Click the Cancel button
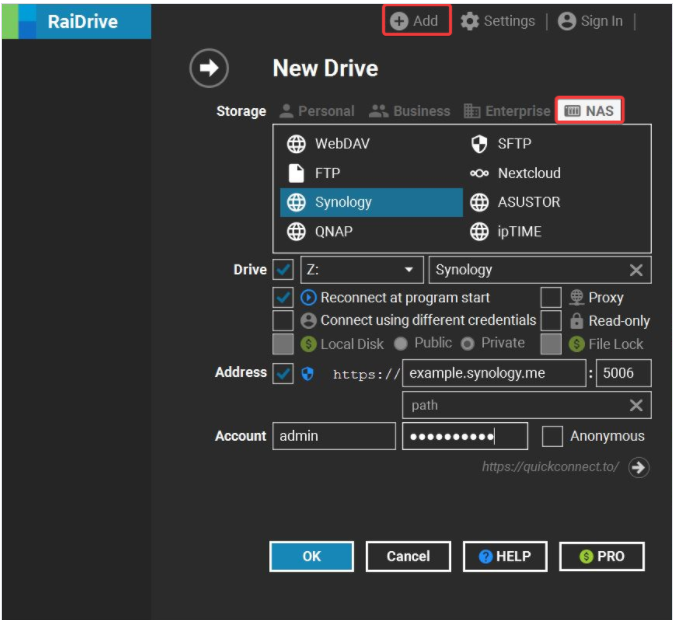This screenshot has height=620, width=674. (x=408, y=556)
